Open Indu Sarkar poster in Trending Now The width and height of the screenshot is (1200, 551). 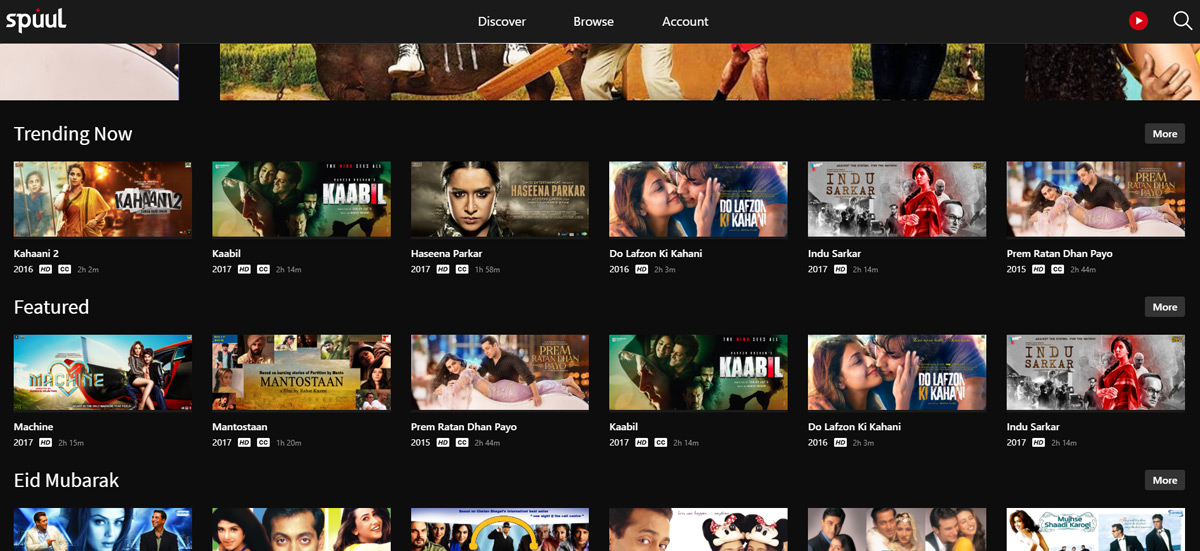[897, 199]
